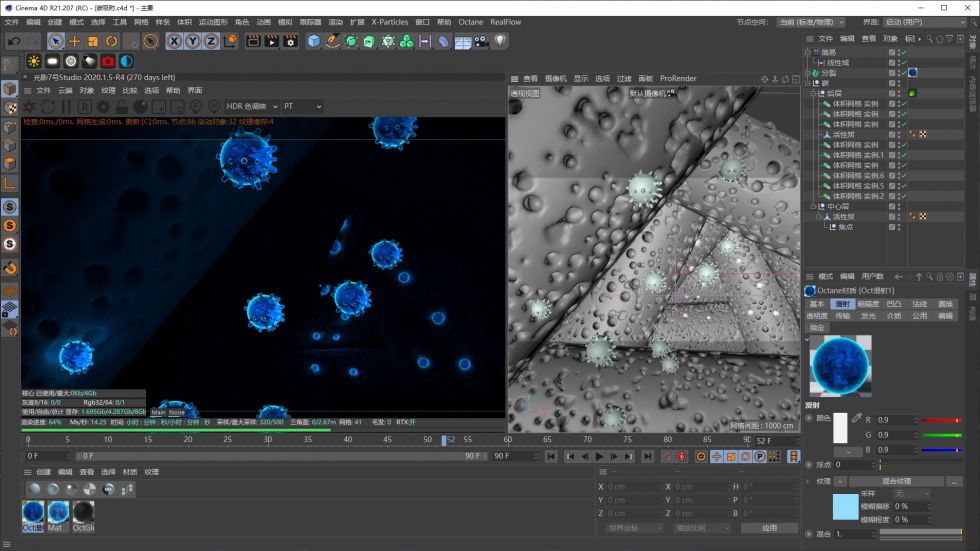Viewport: 980px width, 551px height.
Task: Open the Octane menu in menu bar
Action: pos(470,21)
